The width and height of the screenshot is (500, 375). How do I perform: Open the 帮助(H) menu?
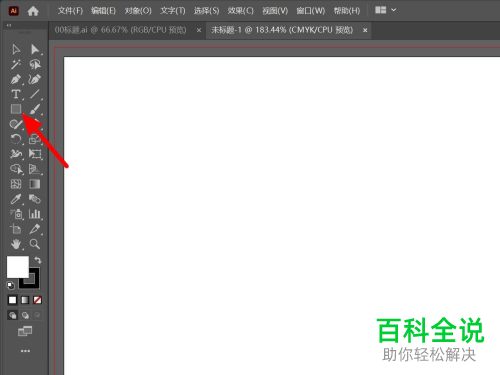pyautogui.click(x=347, y=11)
